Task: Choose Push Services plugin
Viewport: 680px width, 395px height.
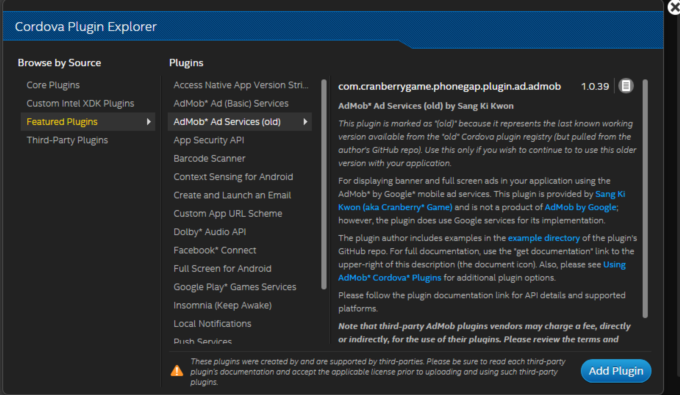Action: coord(203,341)
